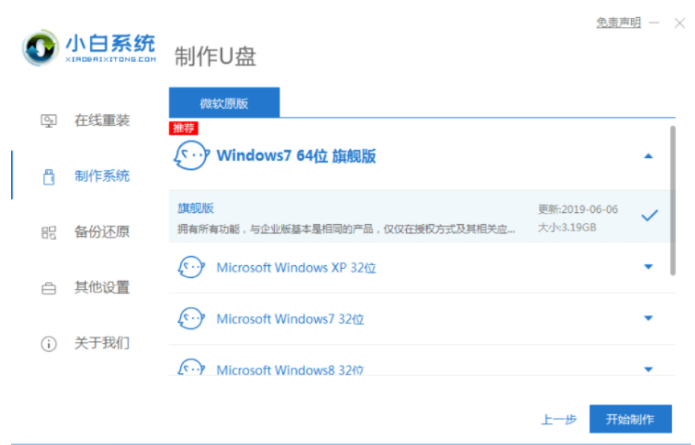This screenshot has height=445, width=695.
Task: Click the 其他设置 toolbox icon
Action: 48,288
